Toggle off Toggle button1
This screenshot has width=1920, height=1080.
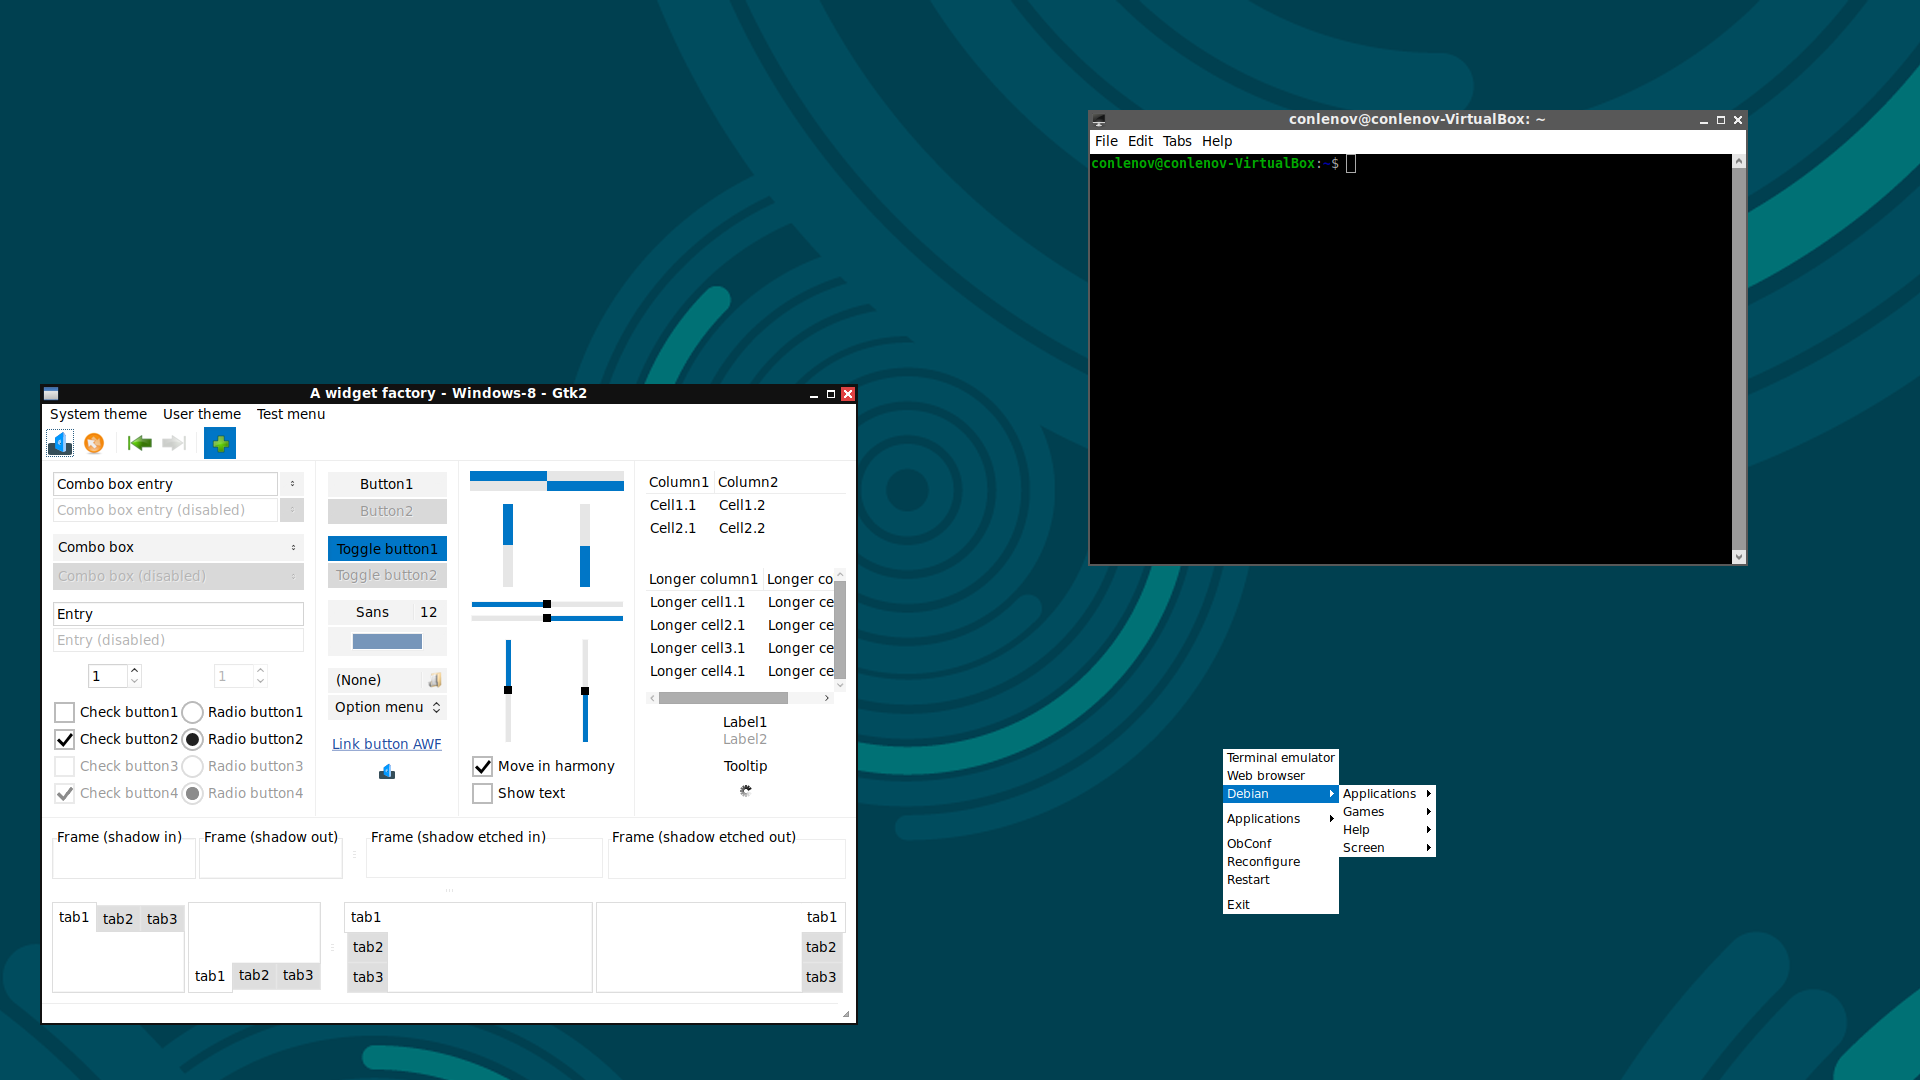coord(387,549)
